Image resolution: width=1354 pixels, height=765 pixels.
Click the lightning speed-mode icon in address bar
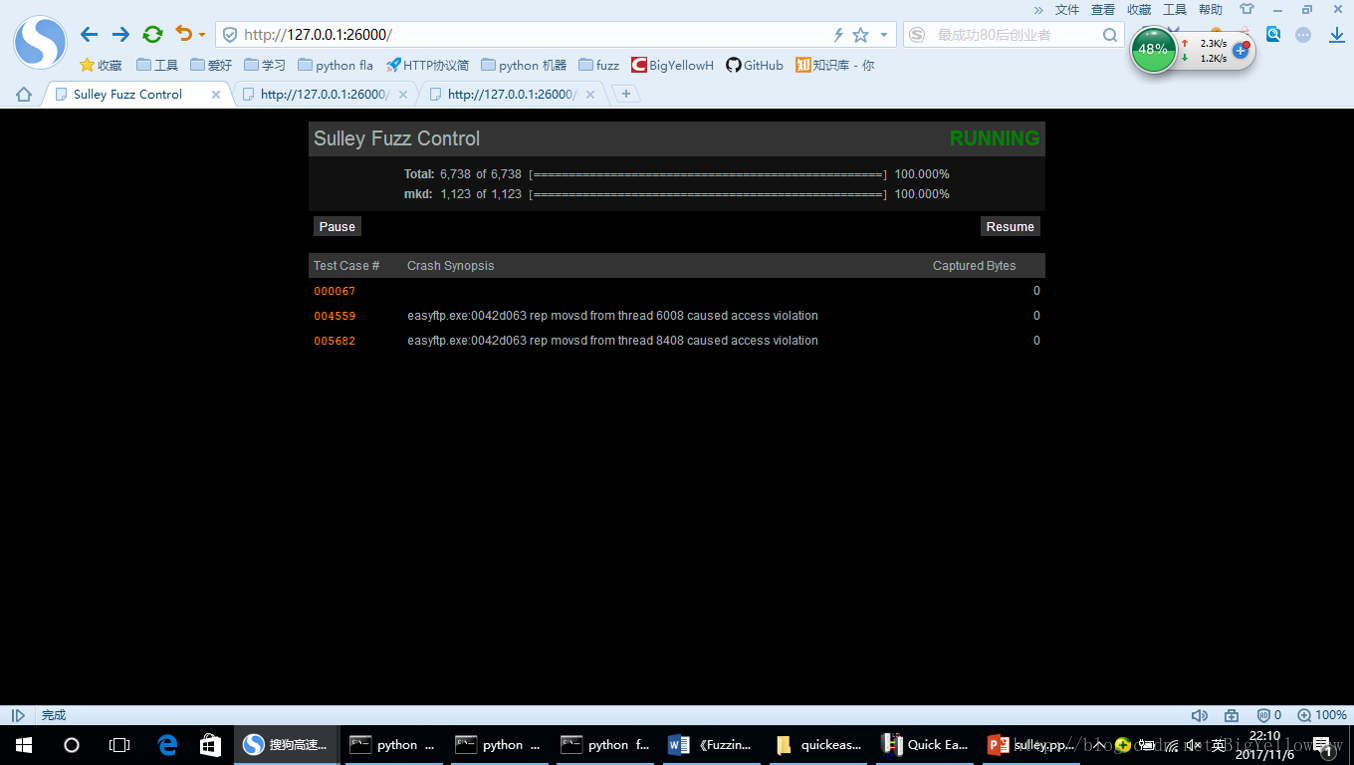tap(838, 35)
